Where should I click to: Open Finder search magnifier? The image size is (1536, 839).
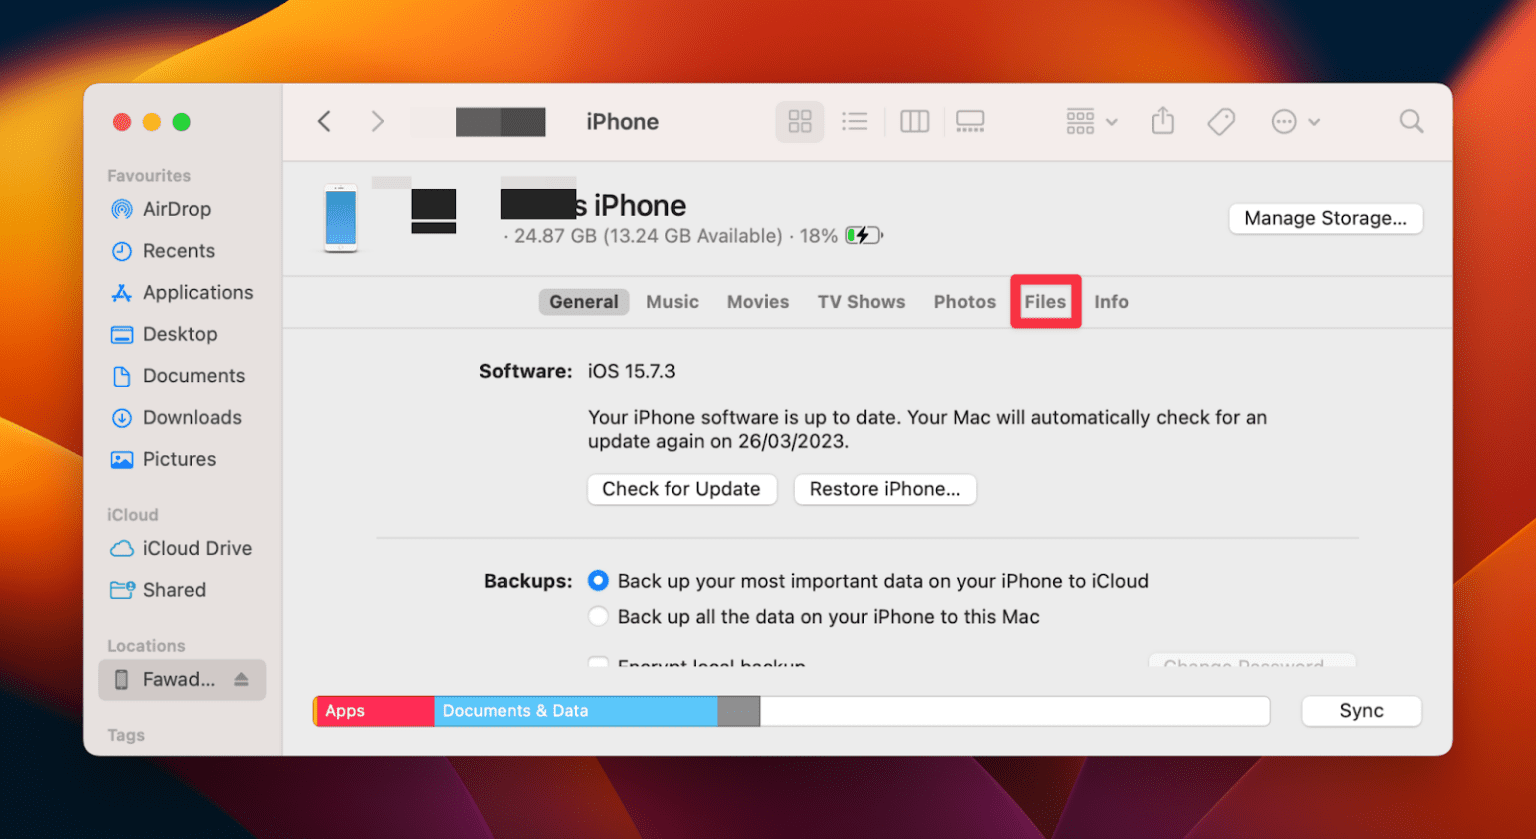tap(1411, 122)
